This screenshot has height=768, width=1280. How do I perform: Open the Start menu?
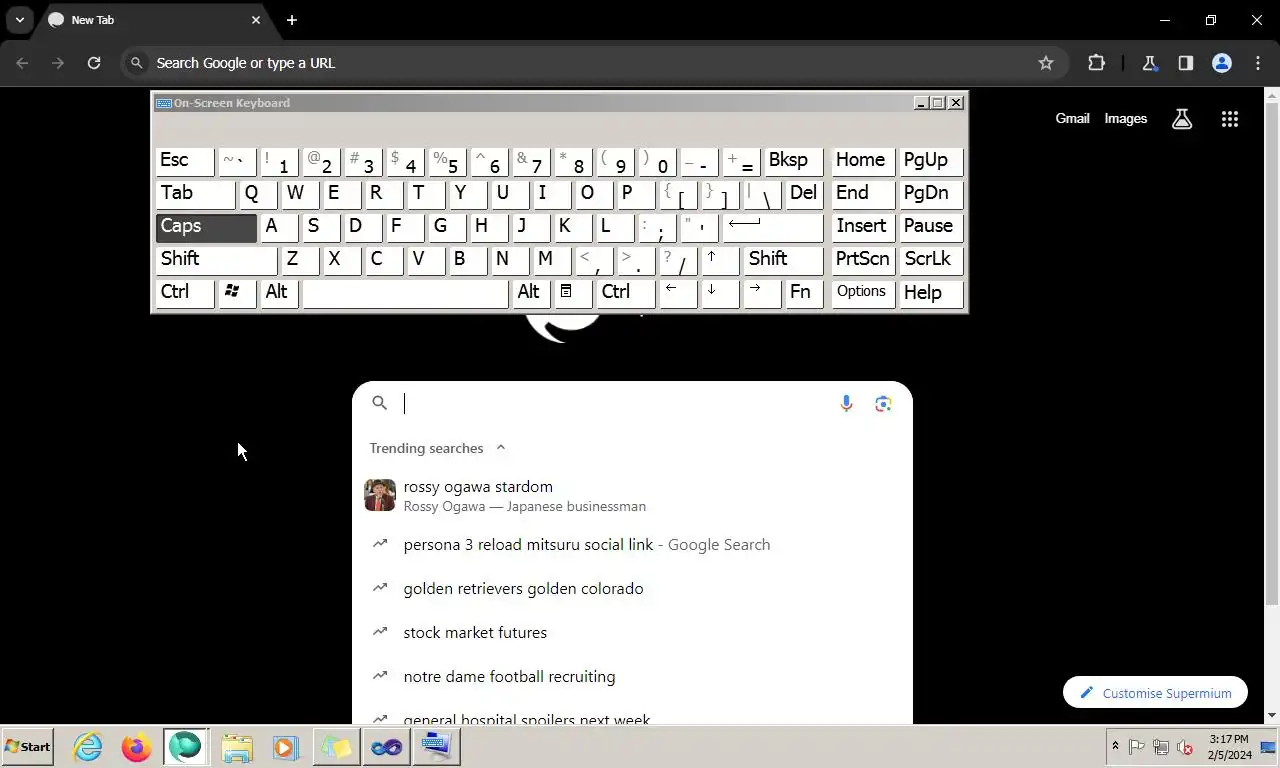coord(28,747)
